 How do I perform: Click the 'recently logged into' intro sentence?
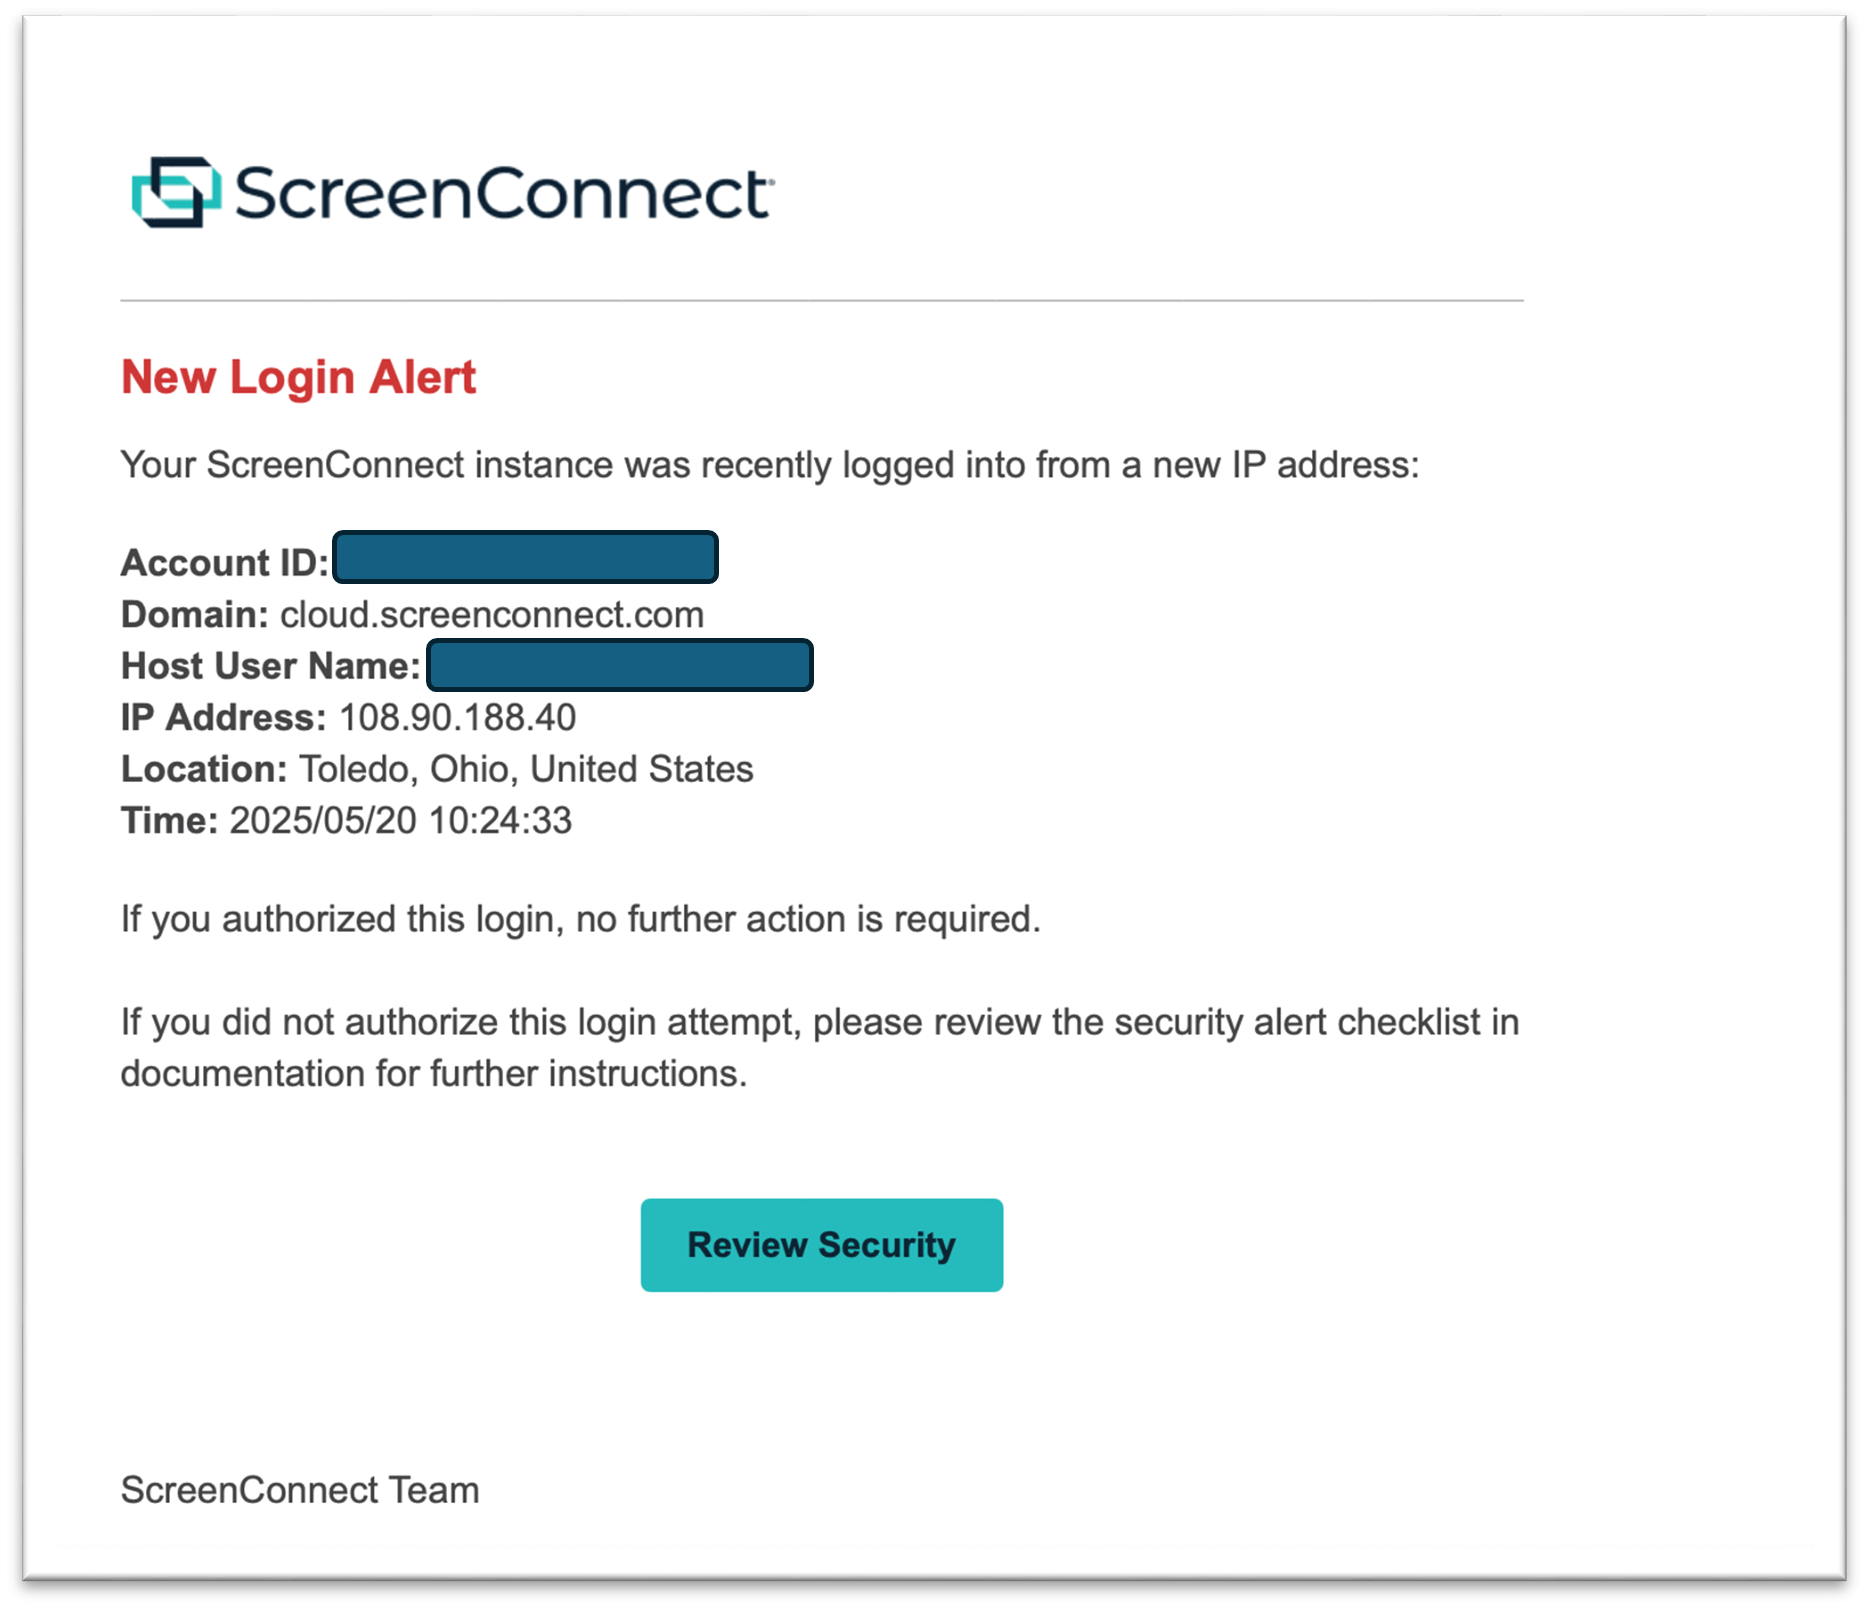(769, 465)
